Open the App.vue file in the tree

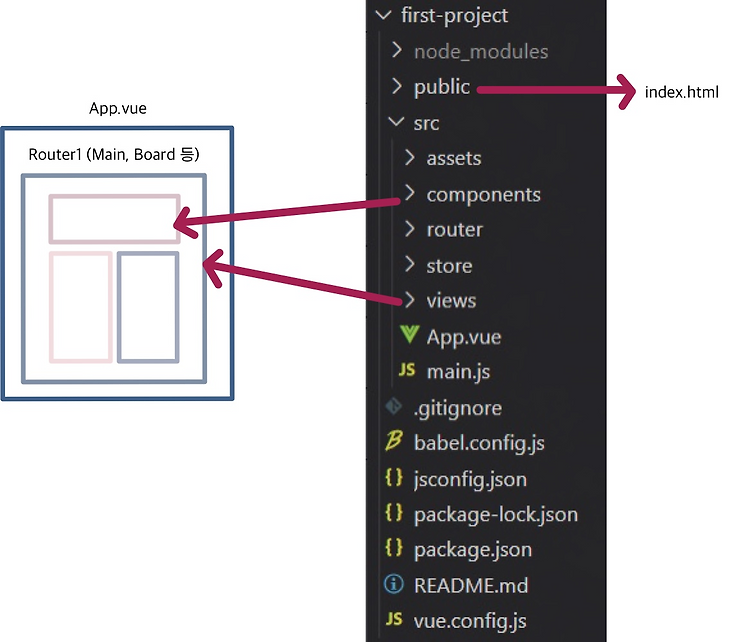click(x=464, y=338)
